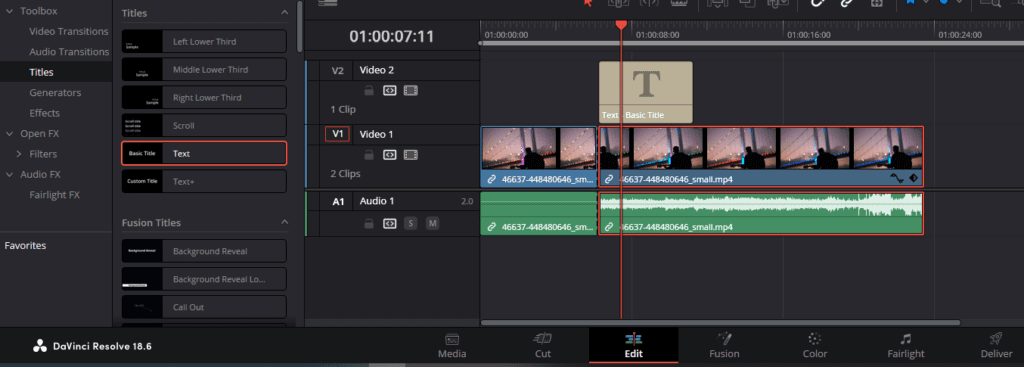This screenshot has width=1024, height=367.
Task: Select Background Reveal Lo... Fusion title
Action: tap(204, 279)
